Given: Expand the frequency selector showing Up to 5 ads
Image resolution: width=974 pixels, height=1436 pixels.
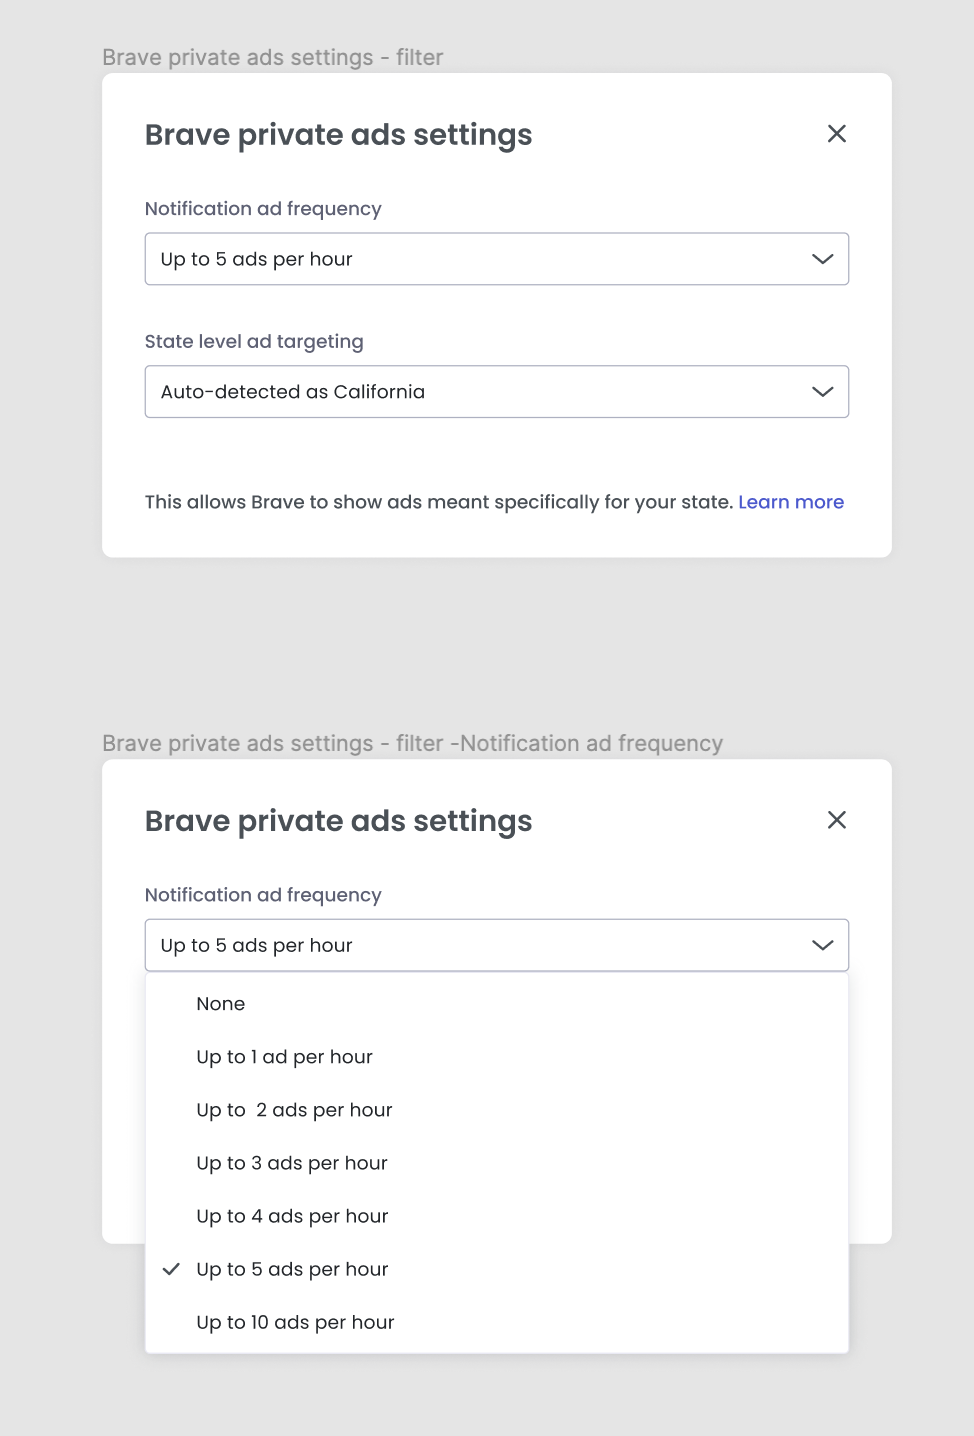Looking at the screenshot, I should coord(497,944).
